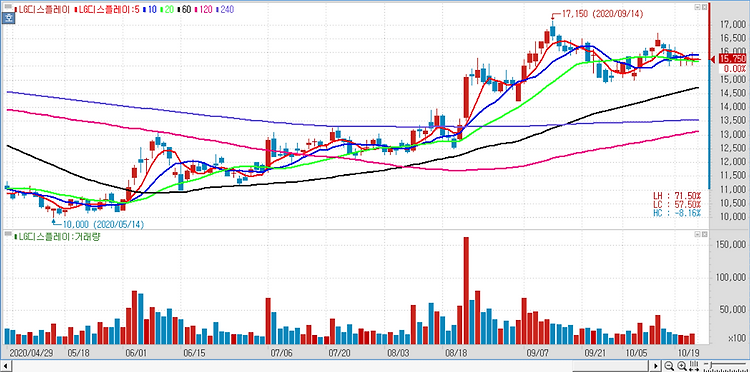Select the green 20-day moving average legend
The image size is (750, 372).
[167, 9]
